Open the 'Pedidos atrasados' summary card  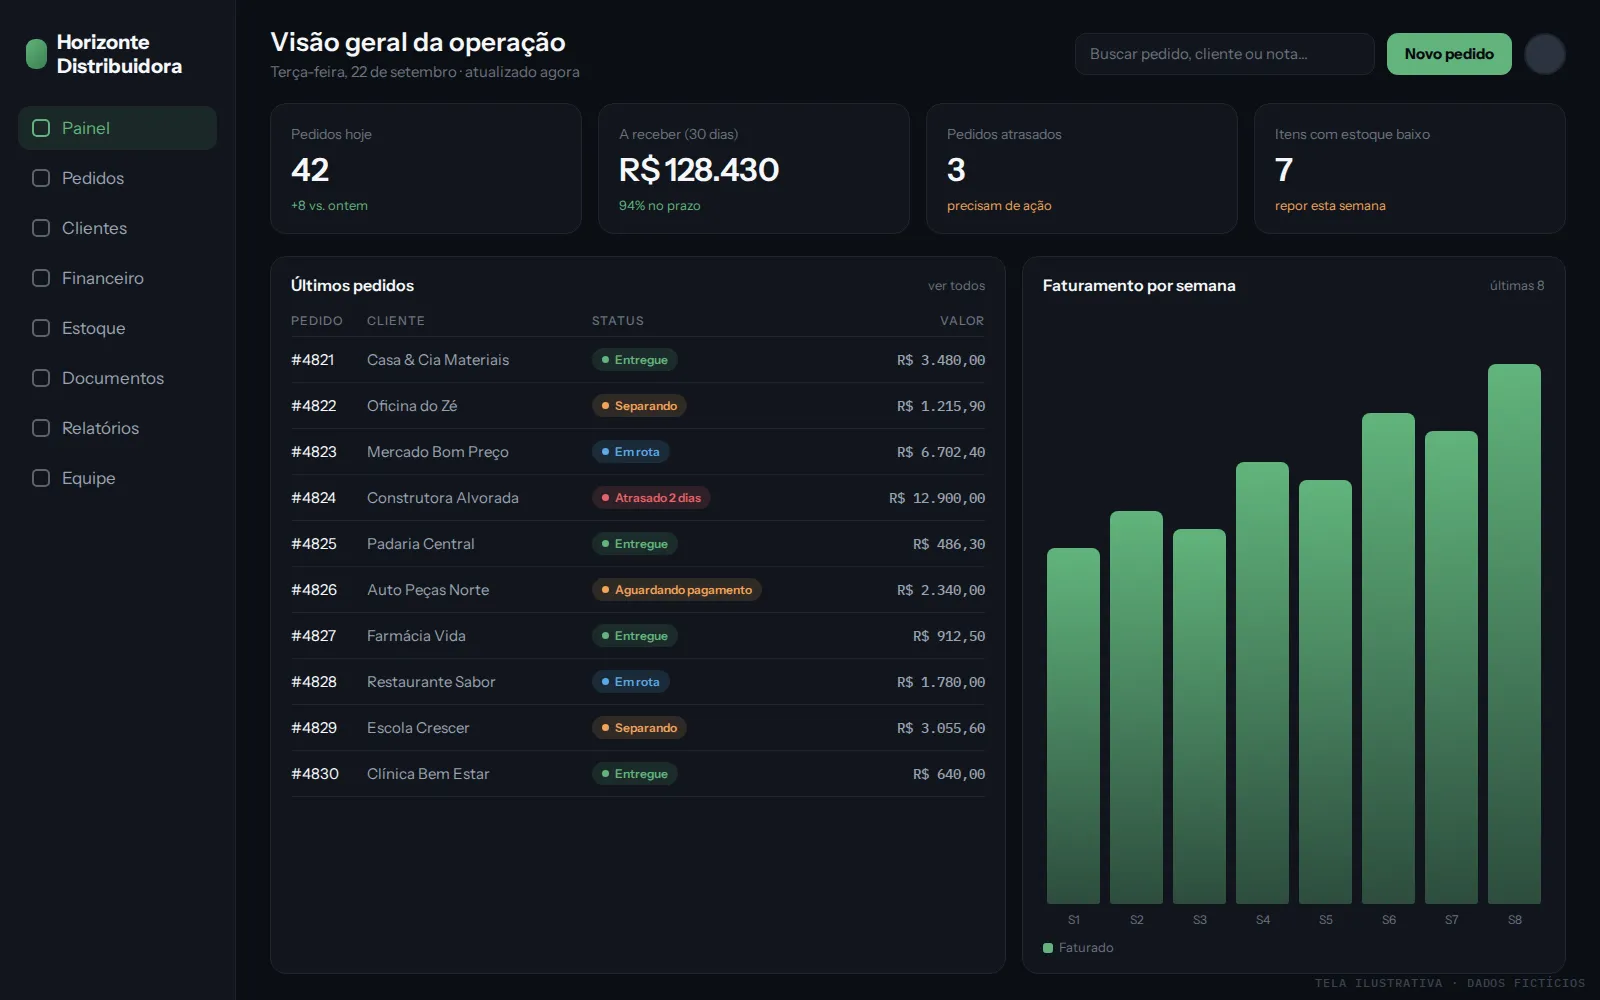[x=1082, y=169]
